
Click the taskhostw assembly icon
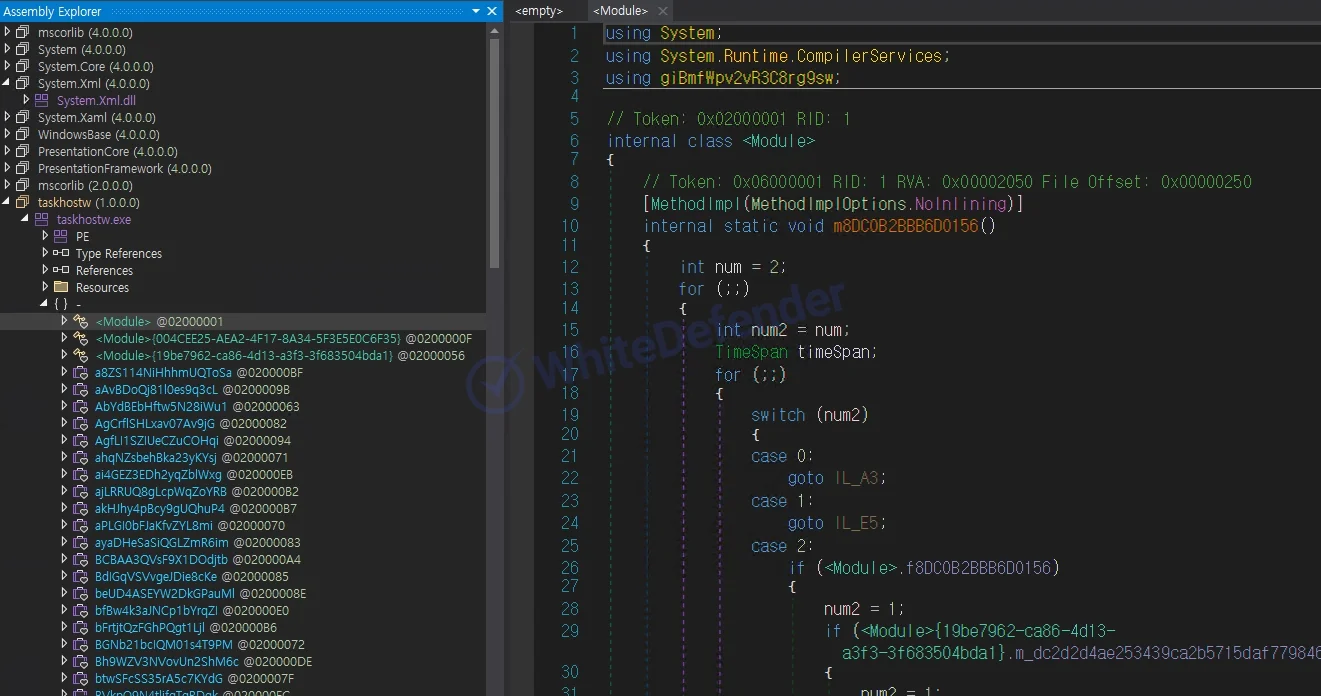point(23,203)
